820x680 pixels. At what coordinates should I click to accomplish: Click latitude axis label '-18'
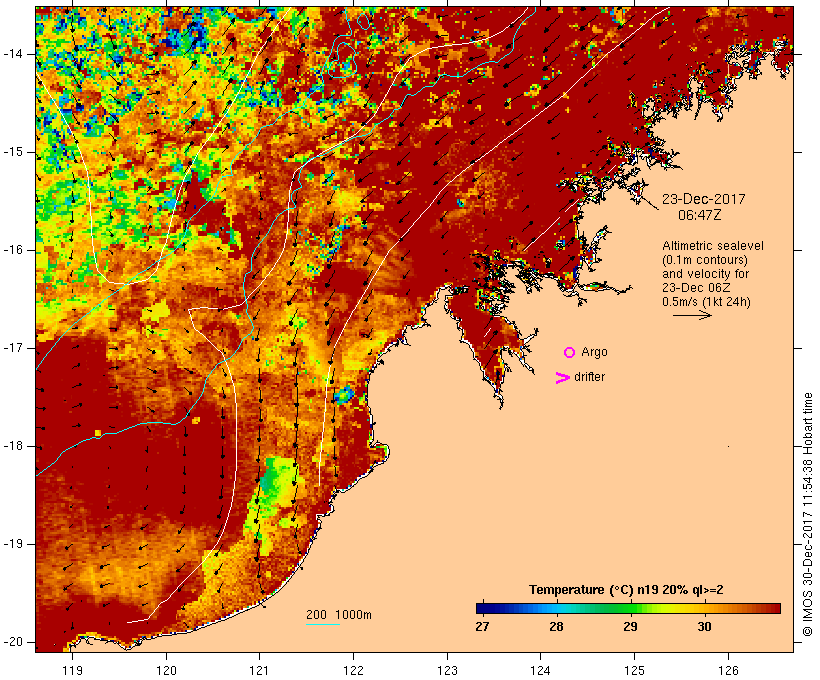[x=13, y=446]
